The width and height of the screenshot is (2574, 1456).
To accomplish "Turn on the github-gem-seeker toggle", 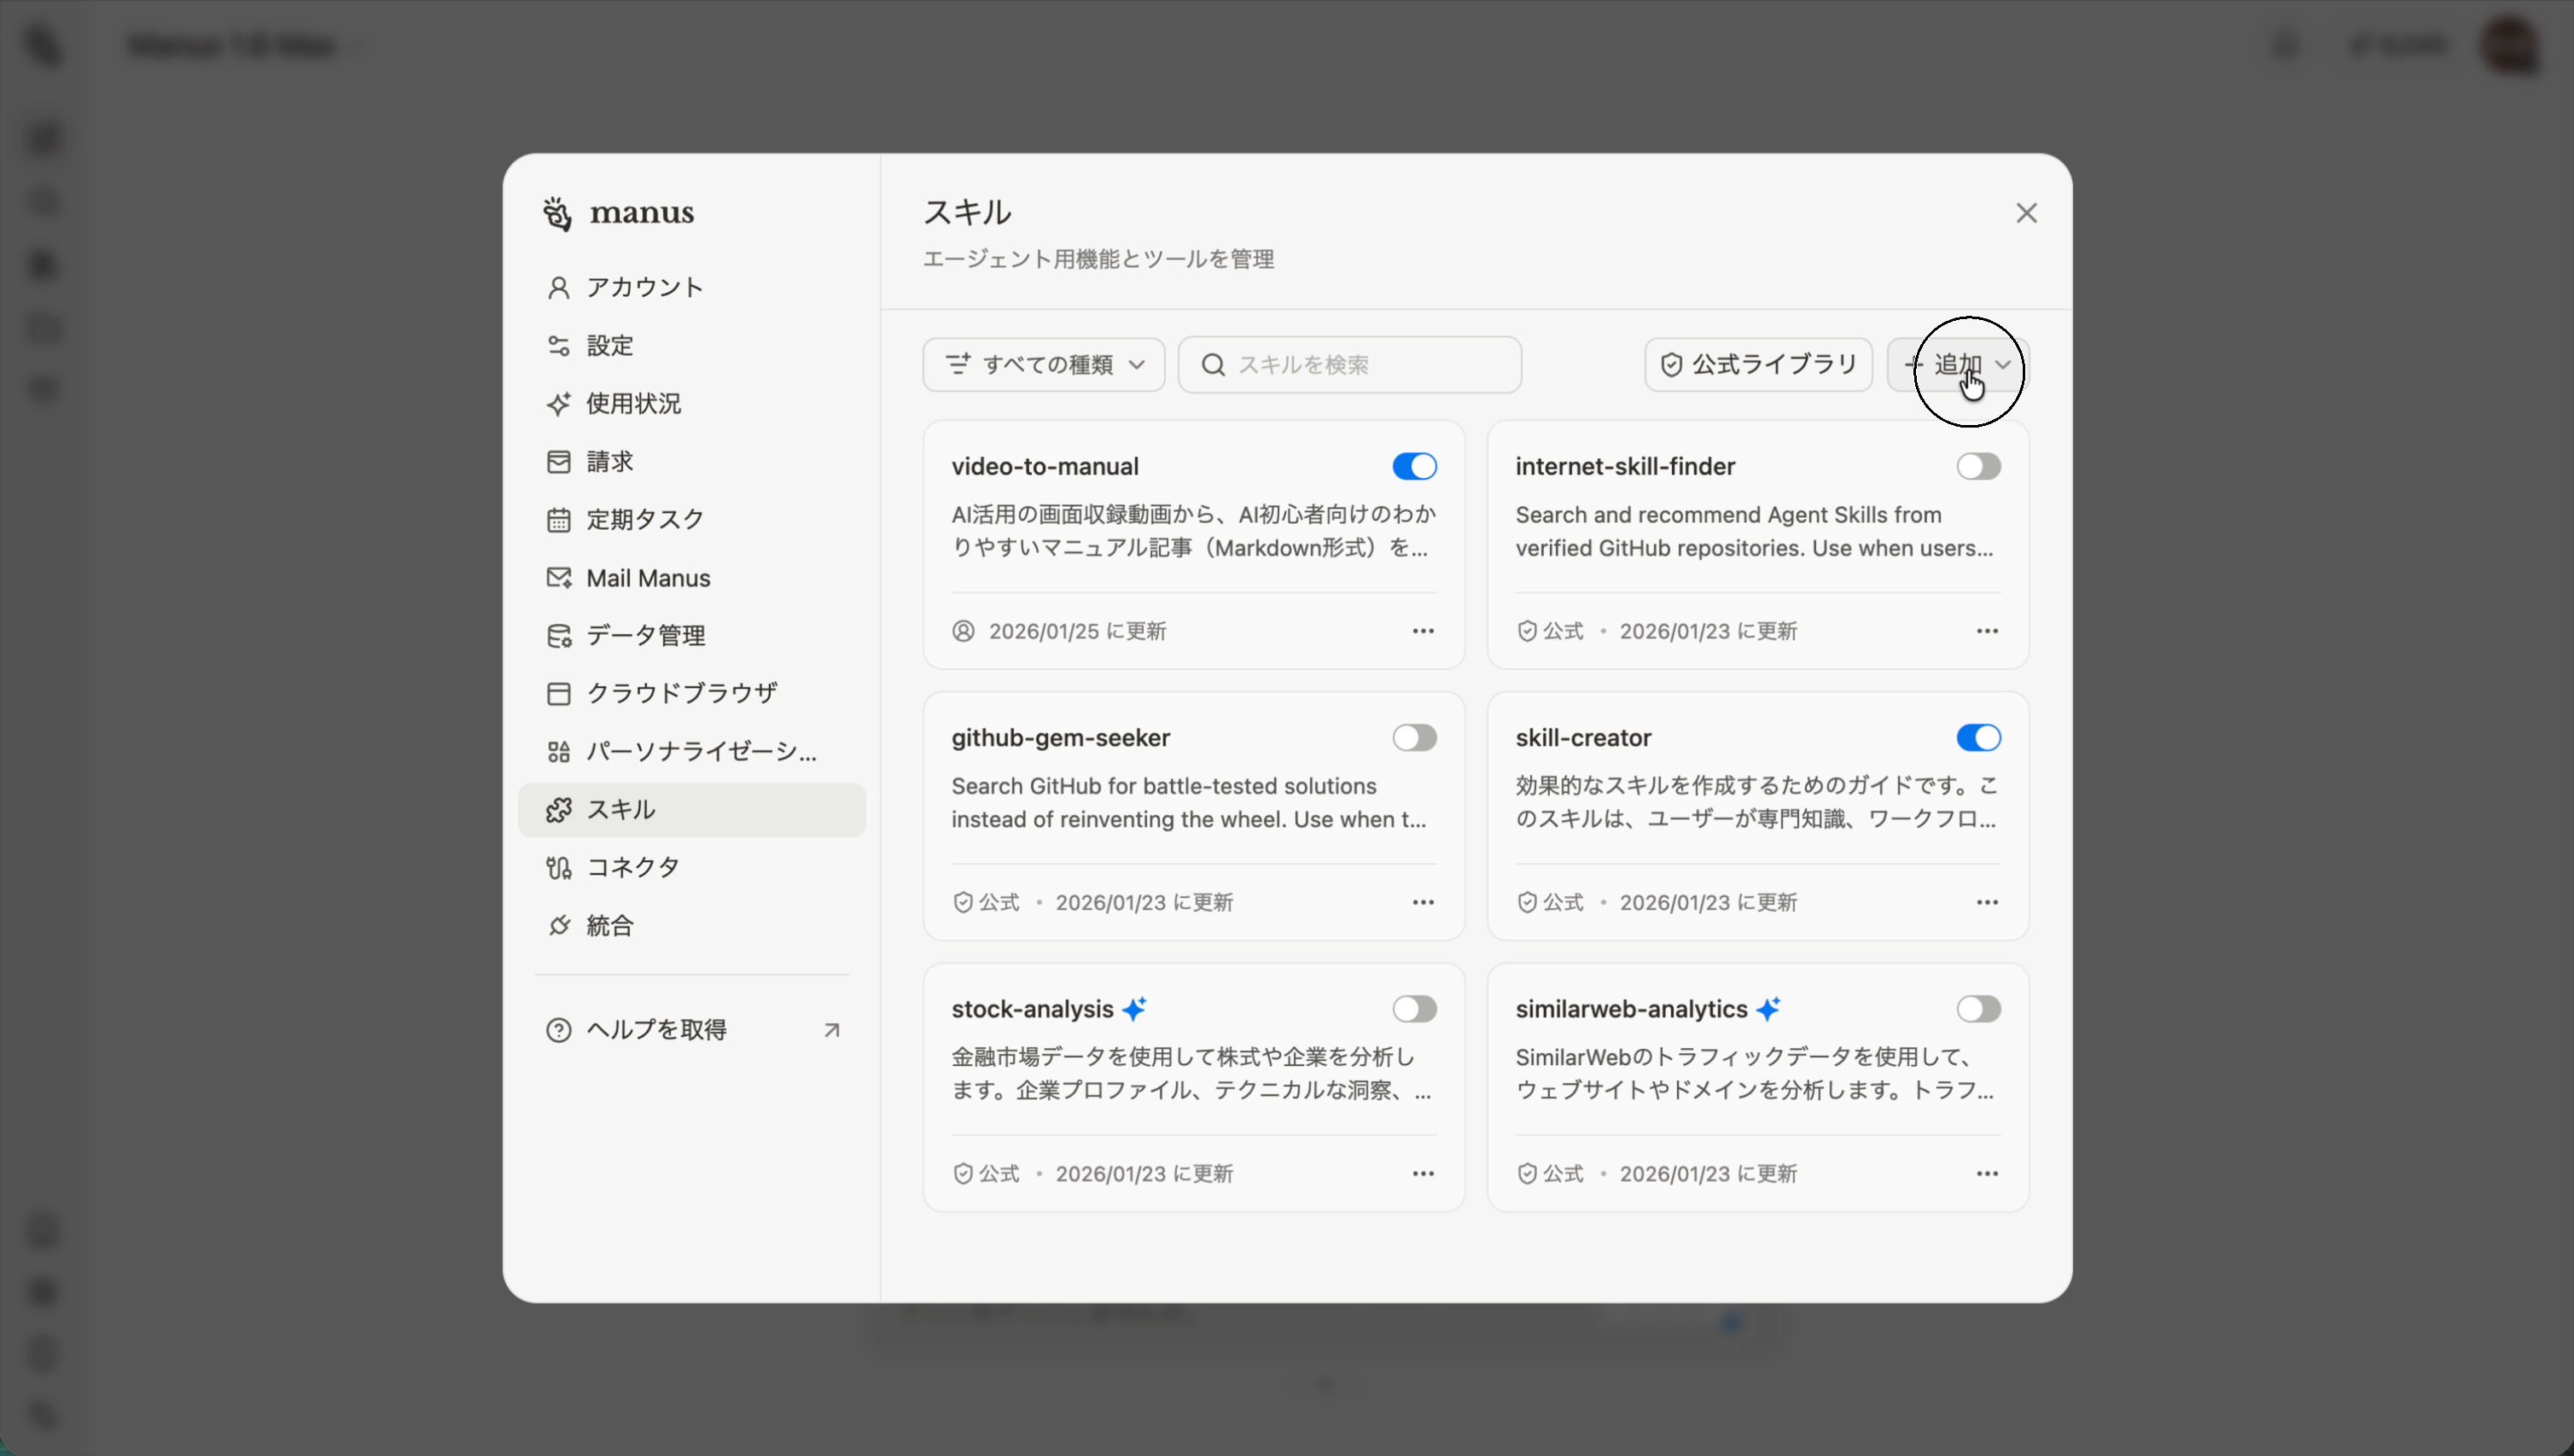I will tap(1414, 738).
